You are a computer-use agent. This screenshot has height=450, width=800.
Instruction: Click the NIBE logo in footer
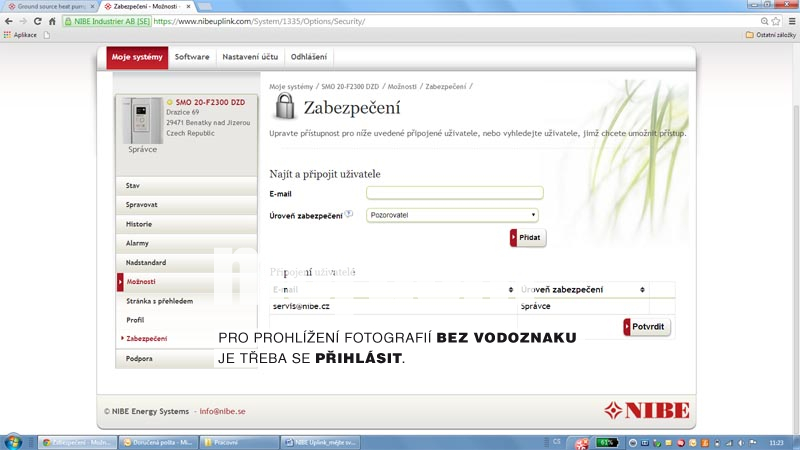pyautogui.click(x=647, y=410)
